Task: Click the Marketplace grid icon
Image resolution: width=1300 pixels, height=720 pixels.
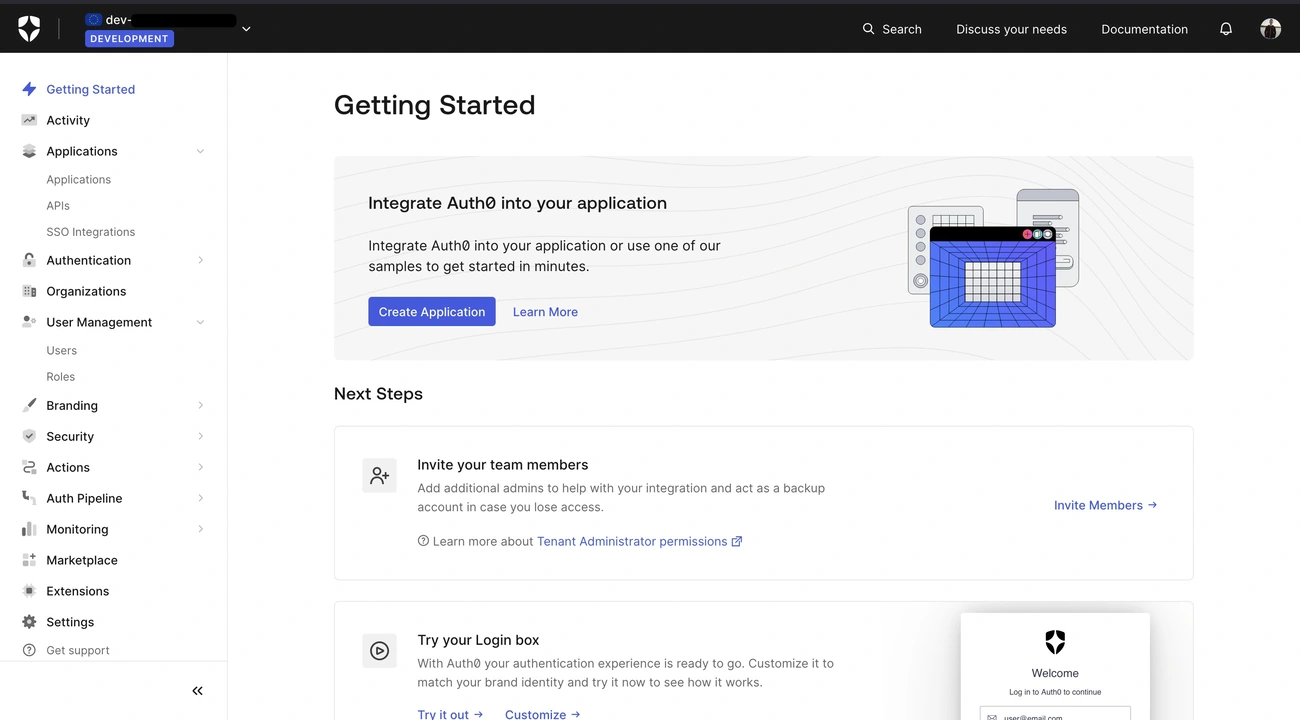Action: pos(29,560)
